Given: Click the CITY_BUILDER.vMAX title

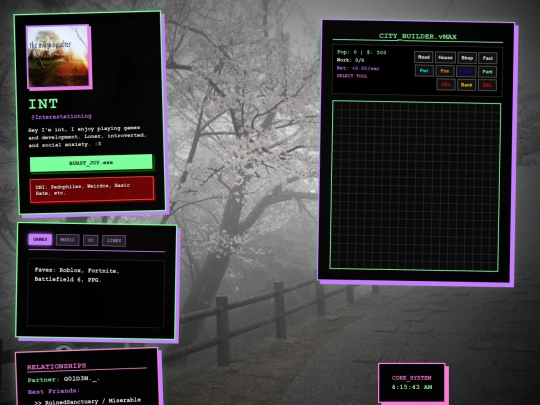Looking at the screenshot, I should click(x=417, y=36).
